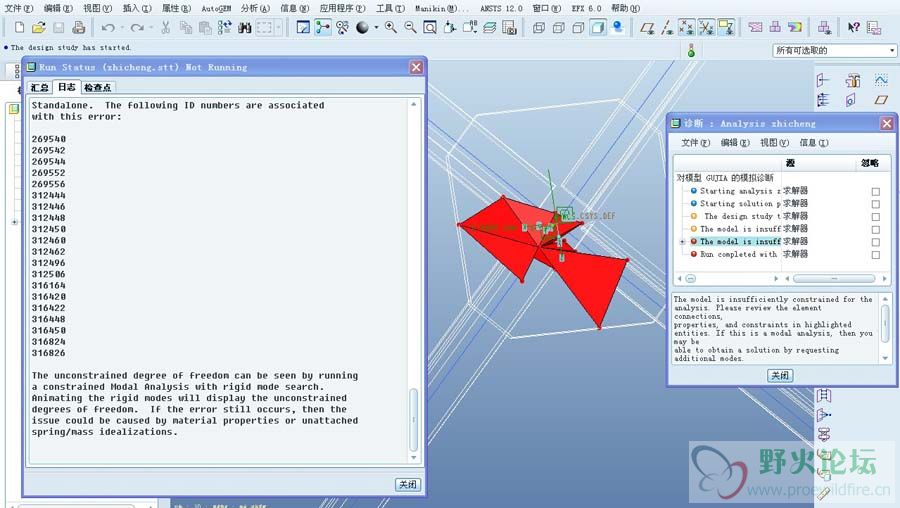Select the No Hidden display icon

pos(578,27)
